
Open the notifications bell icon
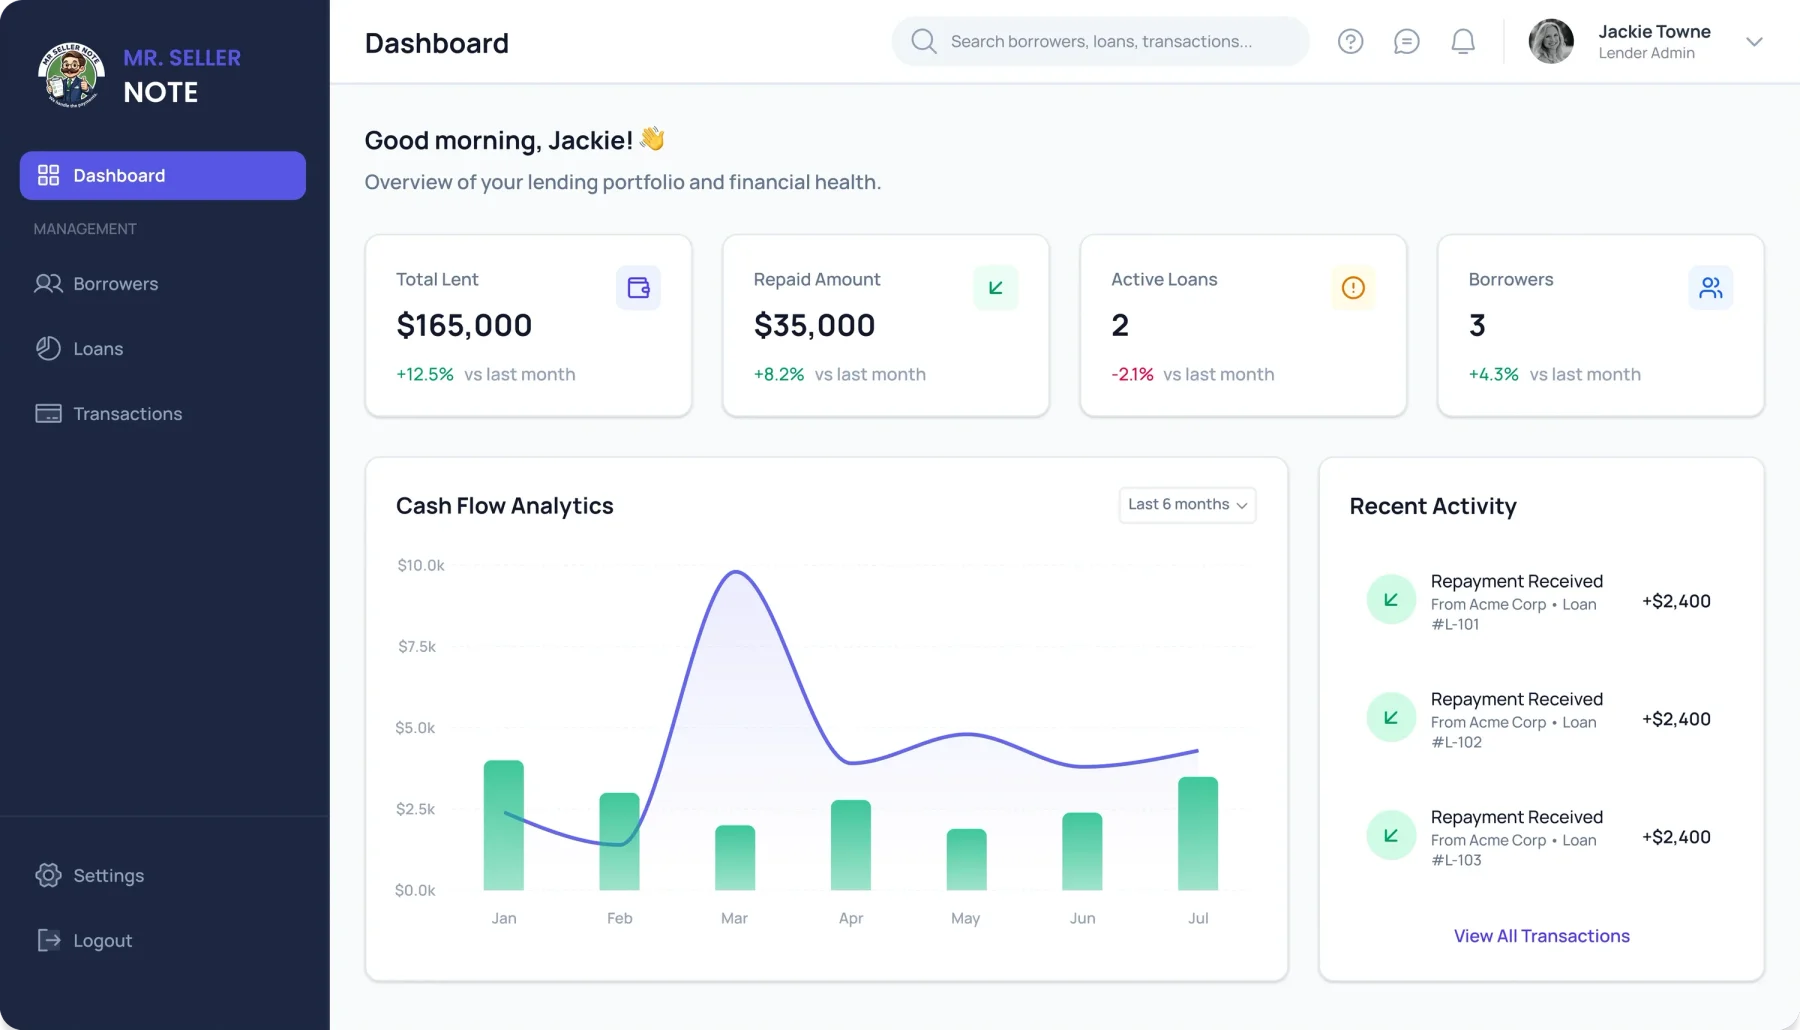[1463, 41]
